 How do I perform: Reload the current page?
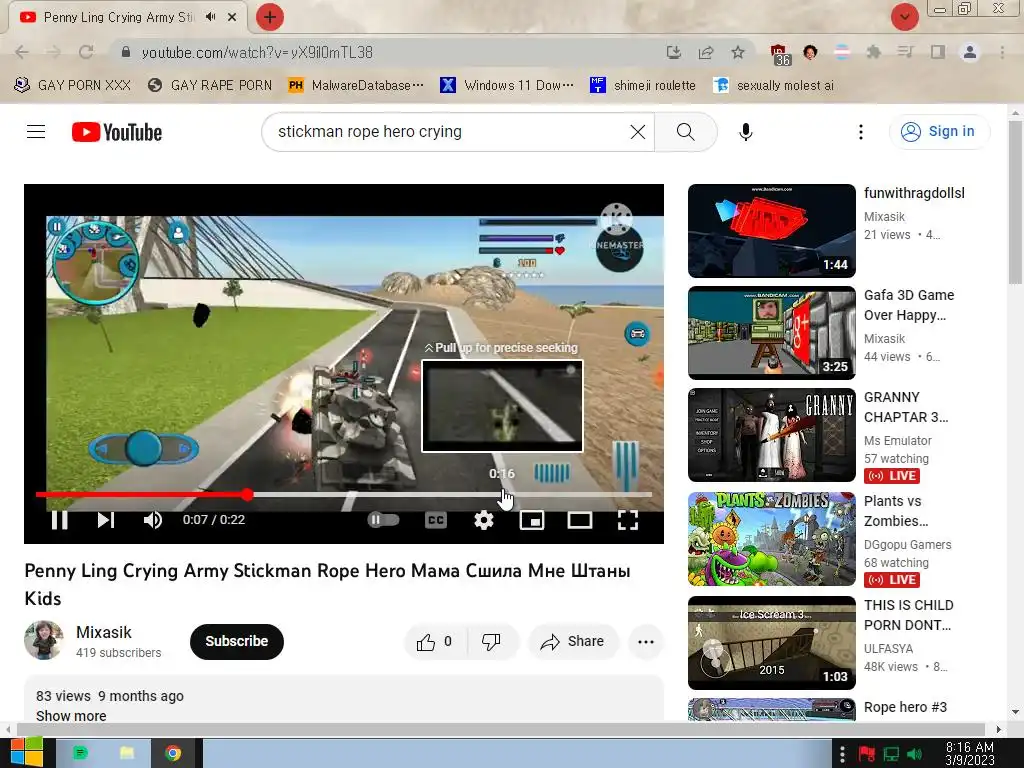pos(86,52)
